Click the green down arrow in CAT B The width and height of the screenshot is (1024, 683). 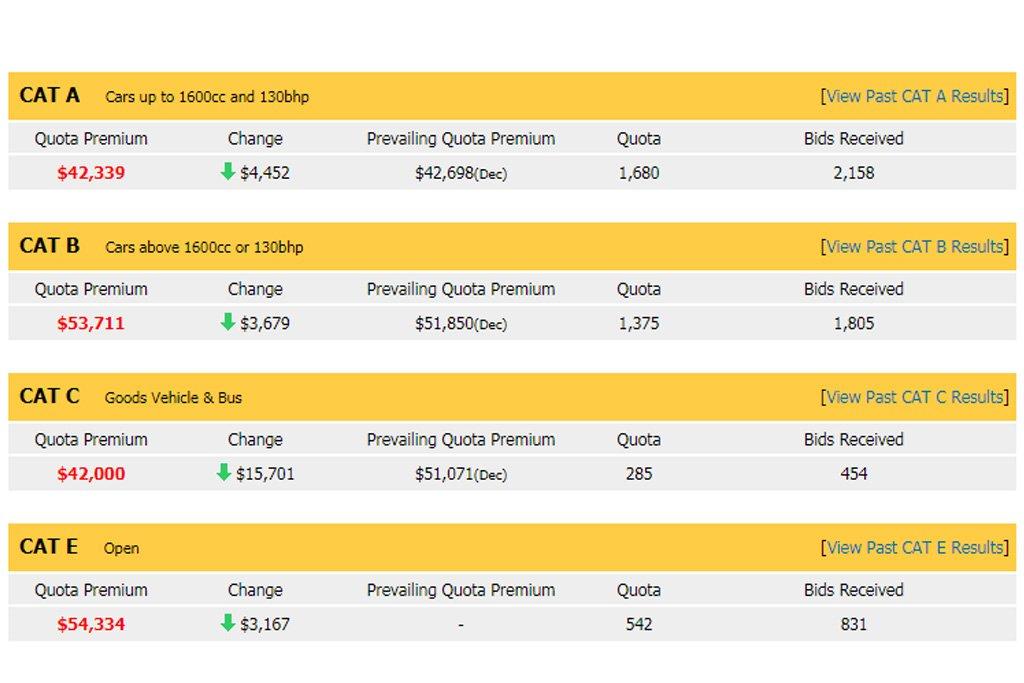pyautogui.click(x=228, y=322)
